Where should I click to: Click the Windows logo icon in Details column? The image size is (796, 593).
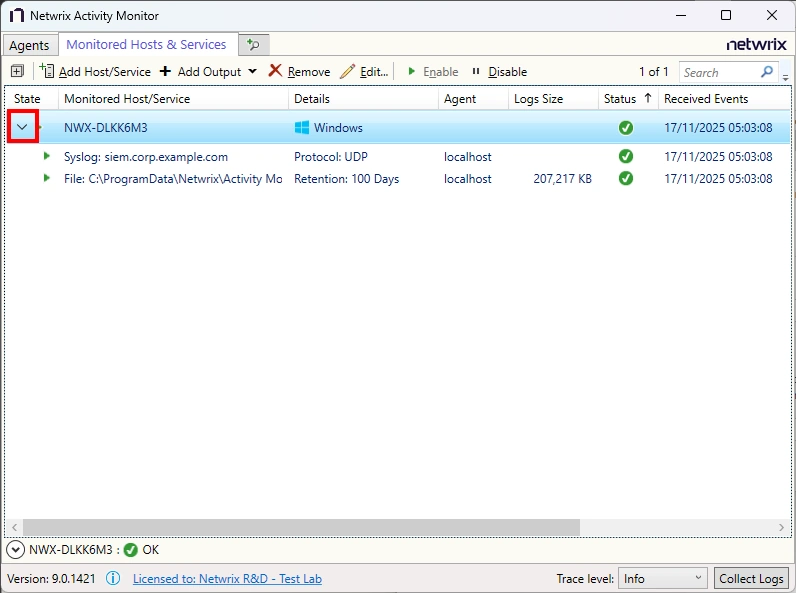pos(302,128)
